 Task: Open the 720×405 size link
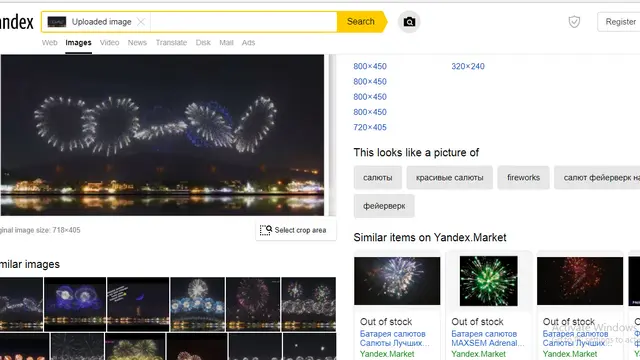point(370,127)
